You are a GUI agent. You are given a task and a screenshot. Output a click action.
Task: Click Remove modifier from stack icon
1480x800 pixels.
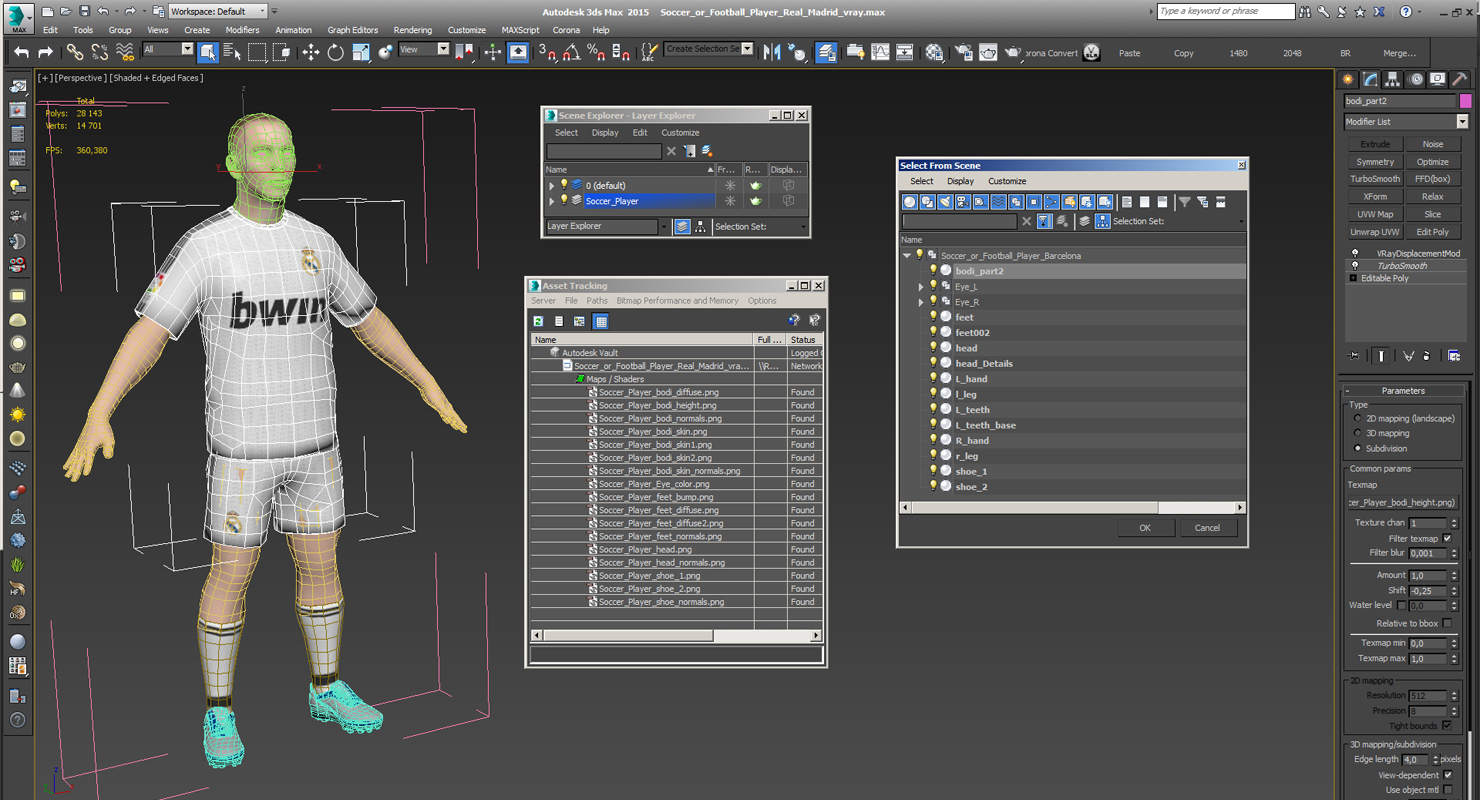pyautogui.click(x=1427, y=355)
